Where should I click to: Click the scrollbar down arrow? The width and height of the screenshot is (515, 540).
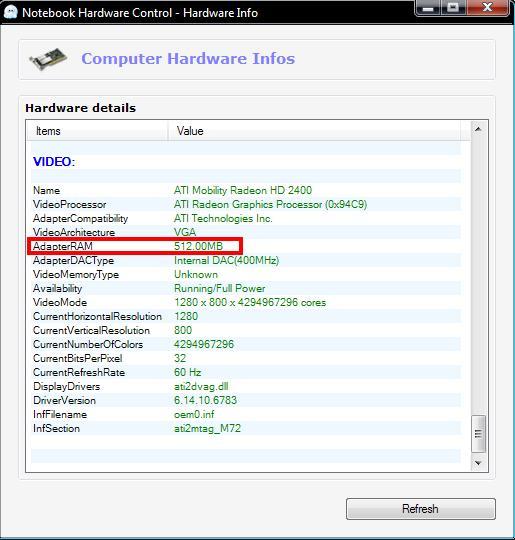click(478, 463)
